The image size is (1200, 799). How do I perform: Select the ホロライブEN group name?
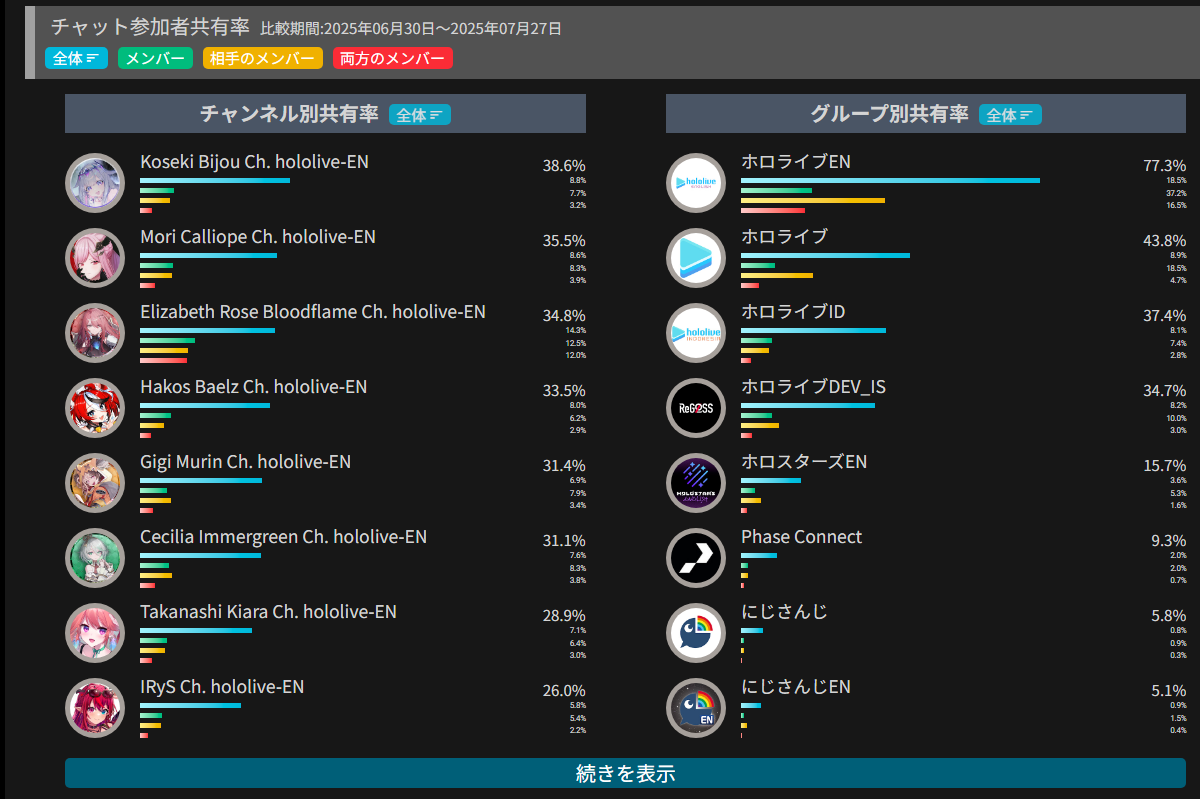coord(796,161)
